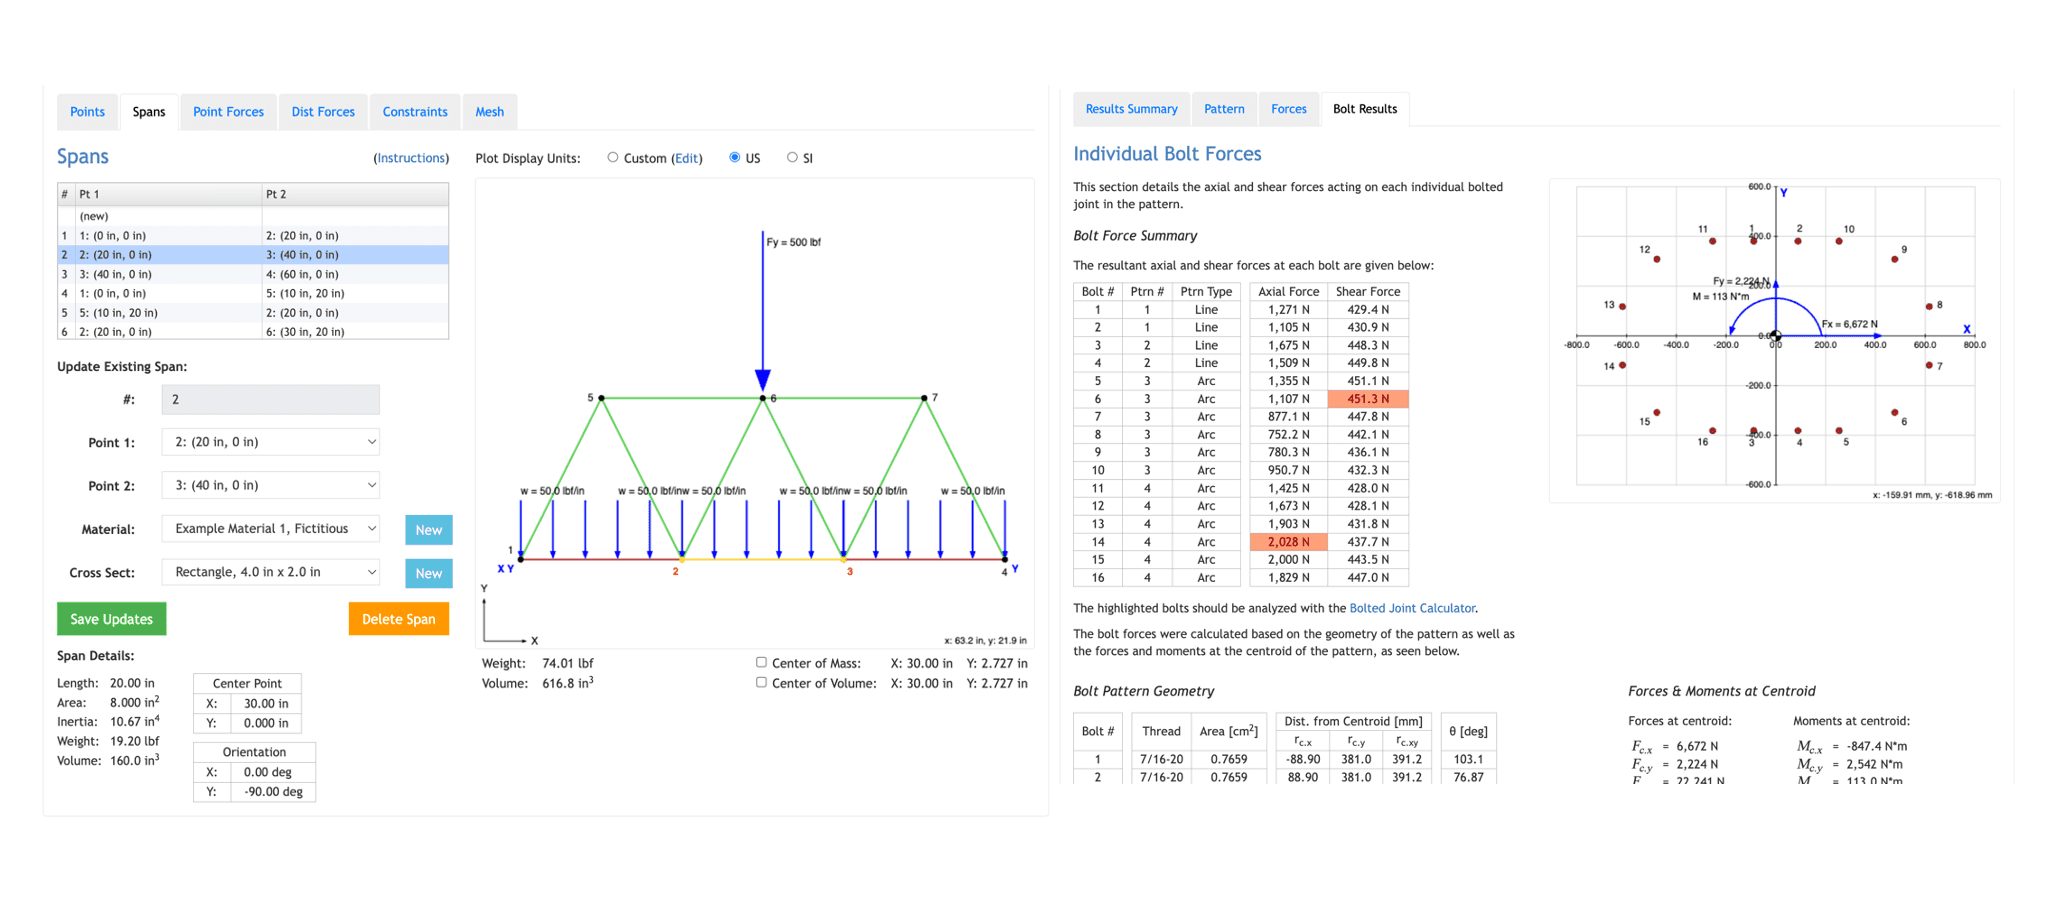Click the Axial Force column header
2048x907 pixels.
[1289, 292]
